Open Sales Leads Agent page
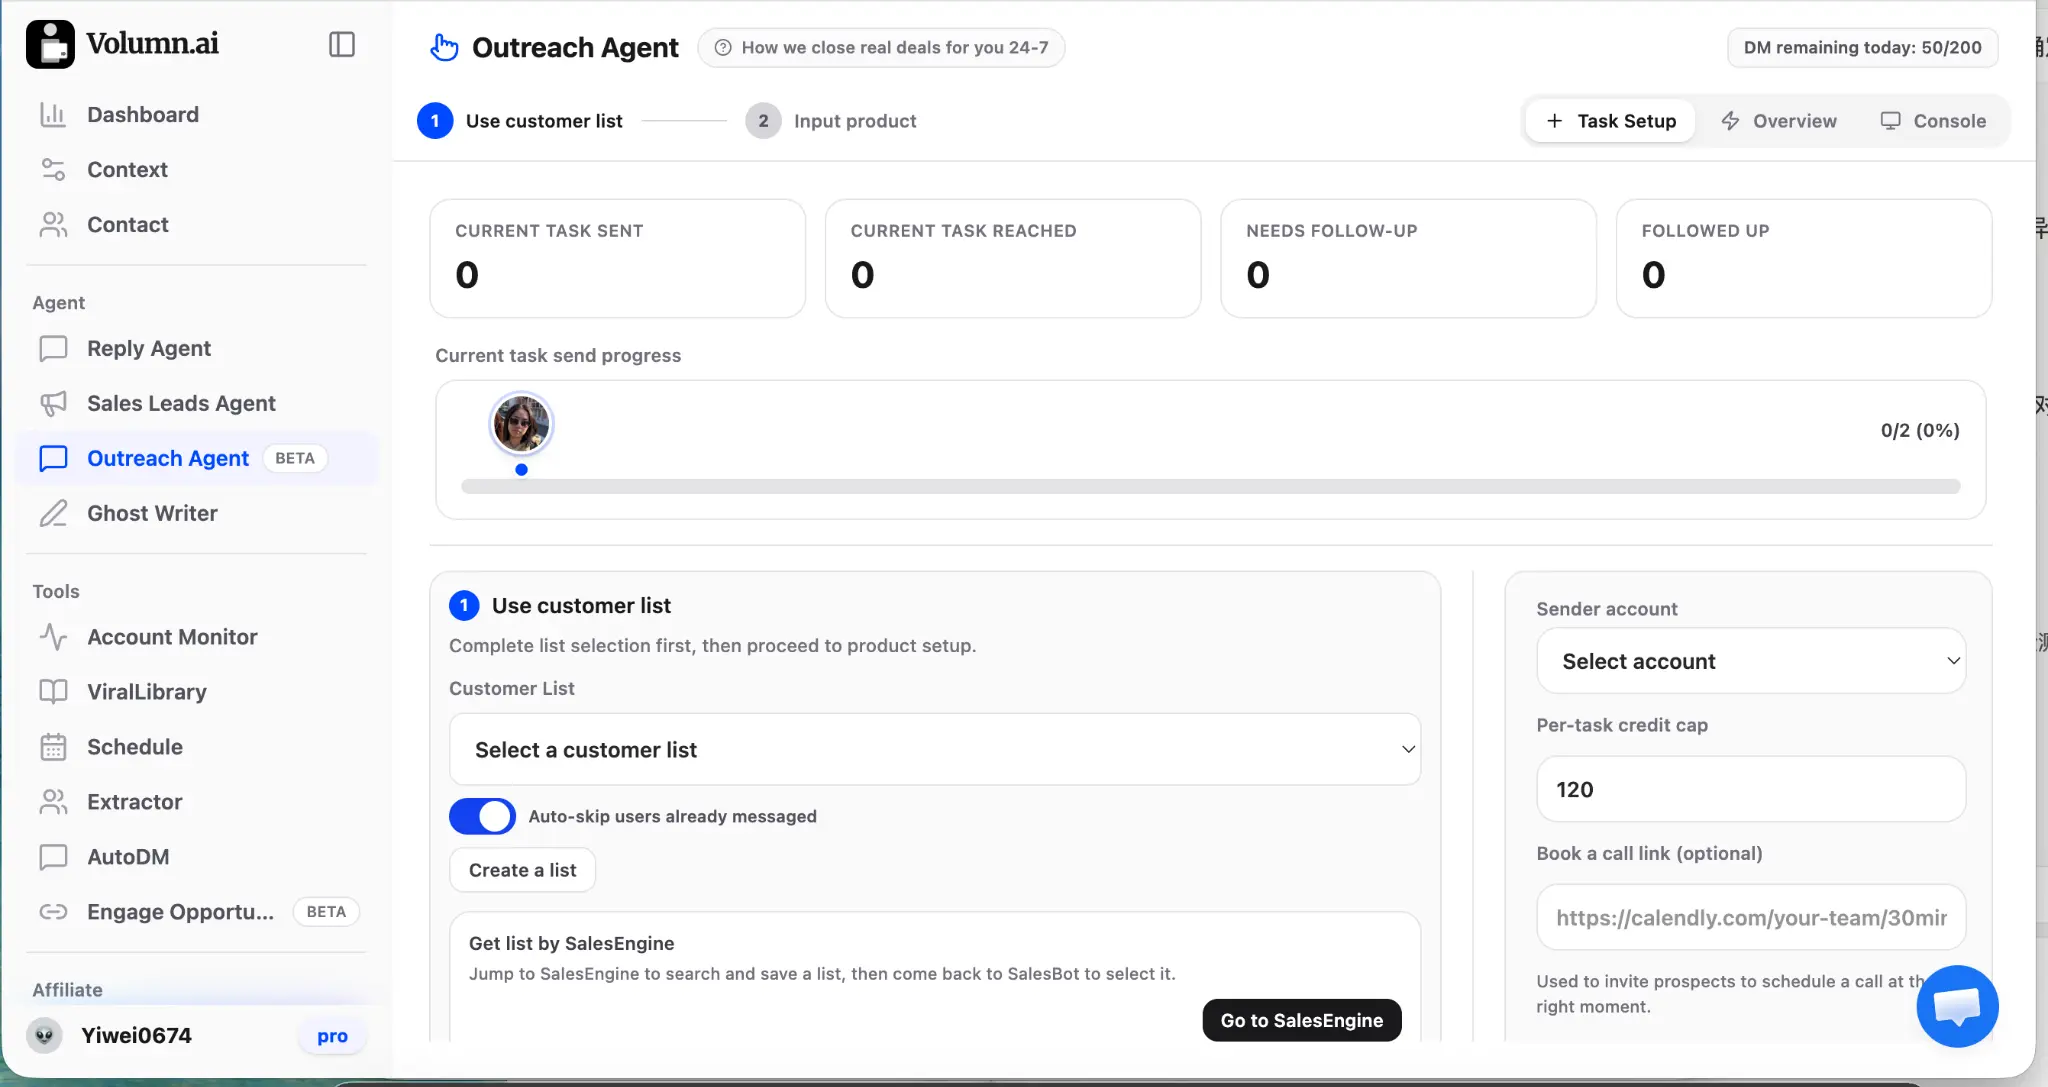 click(196, 403)
